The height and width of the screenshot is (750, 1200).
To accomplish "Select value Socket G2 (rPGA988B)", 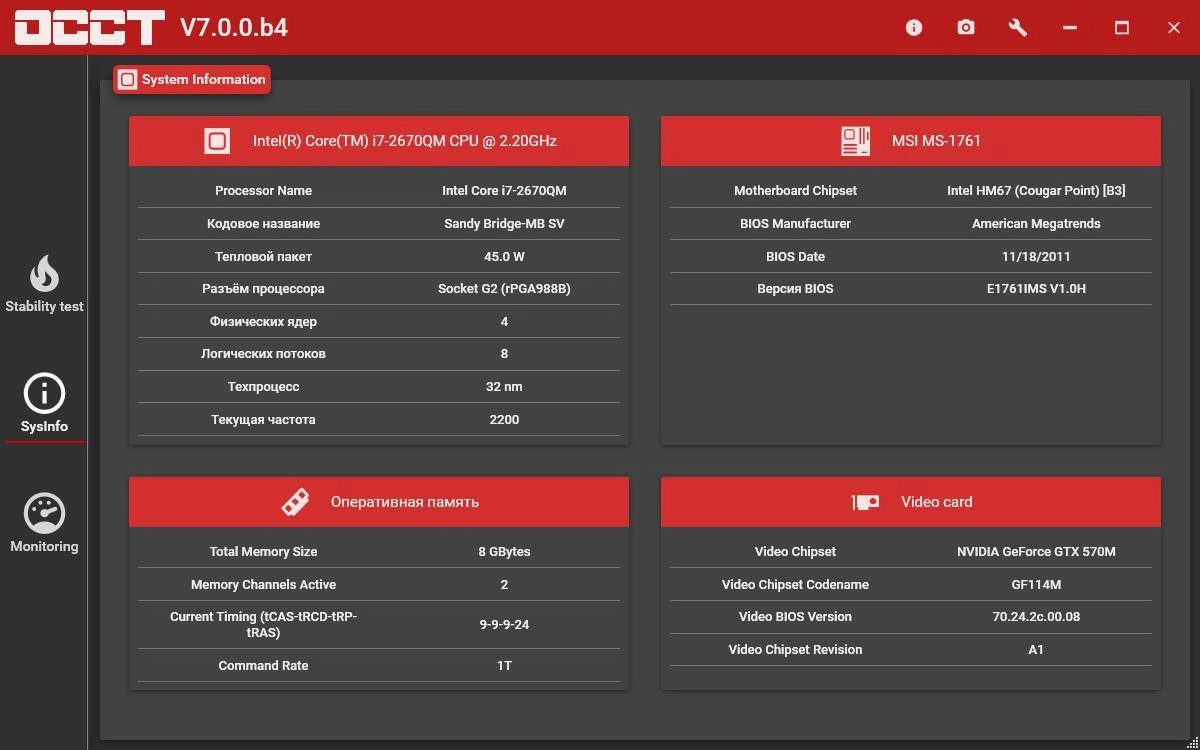I will pos(504,288).
